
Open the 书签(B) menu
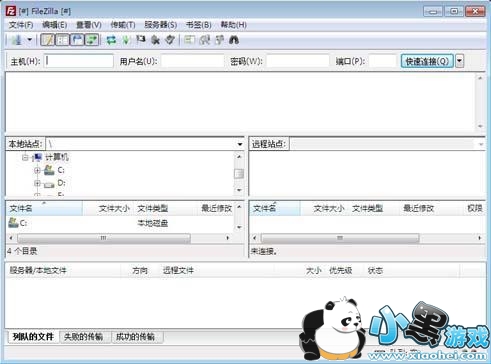click(199, 25)
